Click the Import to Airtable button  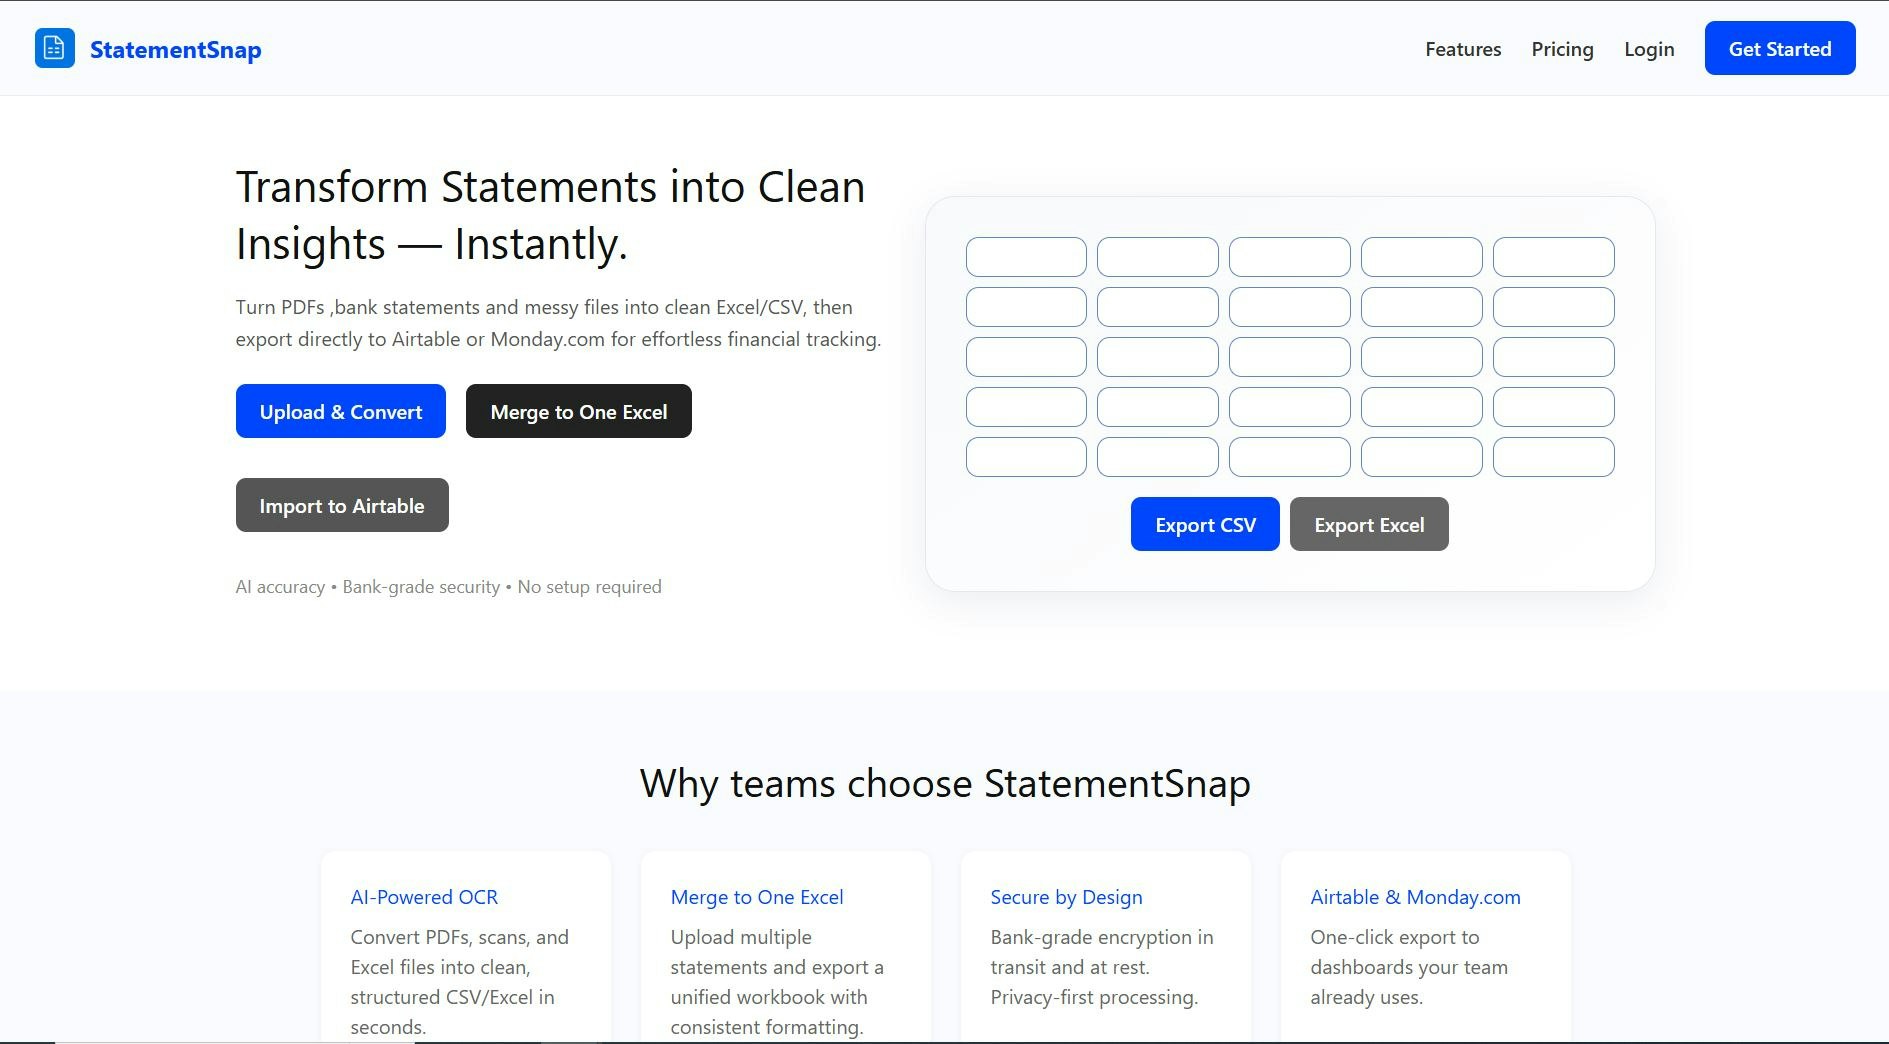coord(342,505)
